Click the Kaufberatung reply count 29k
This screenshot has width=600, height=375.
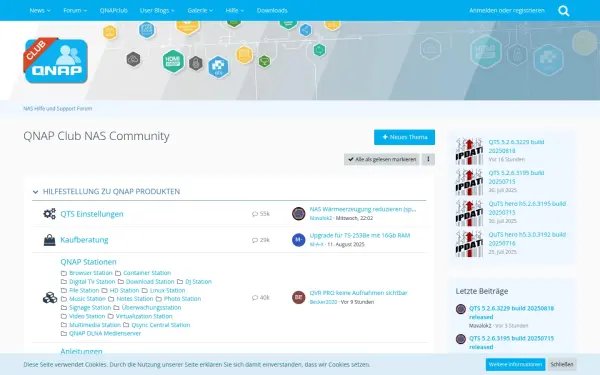click(261, 240)
